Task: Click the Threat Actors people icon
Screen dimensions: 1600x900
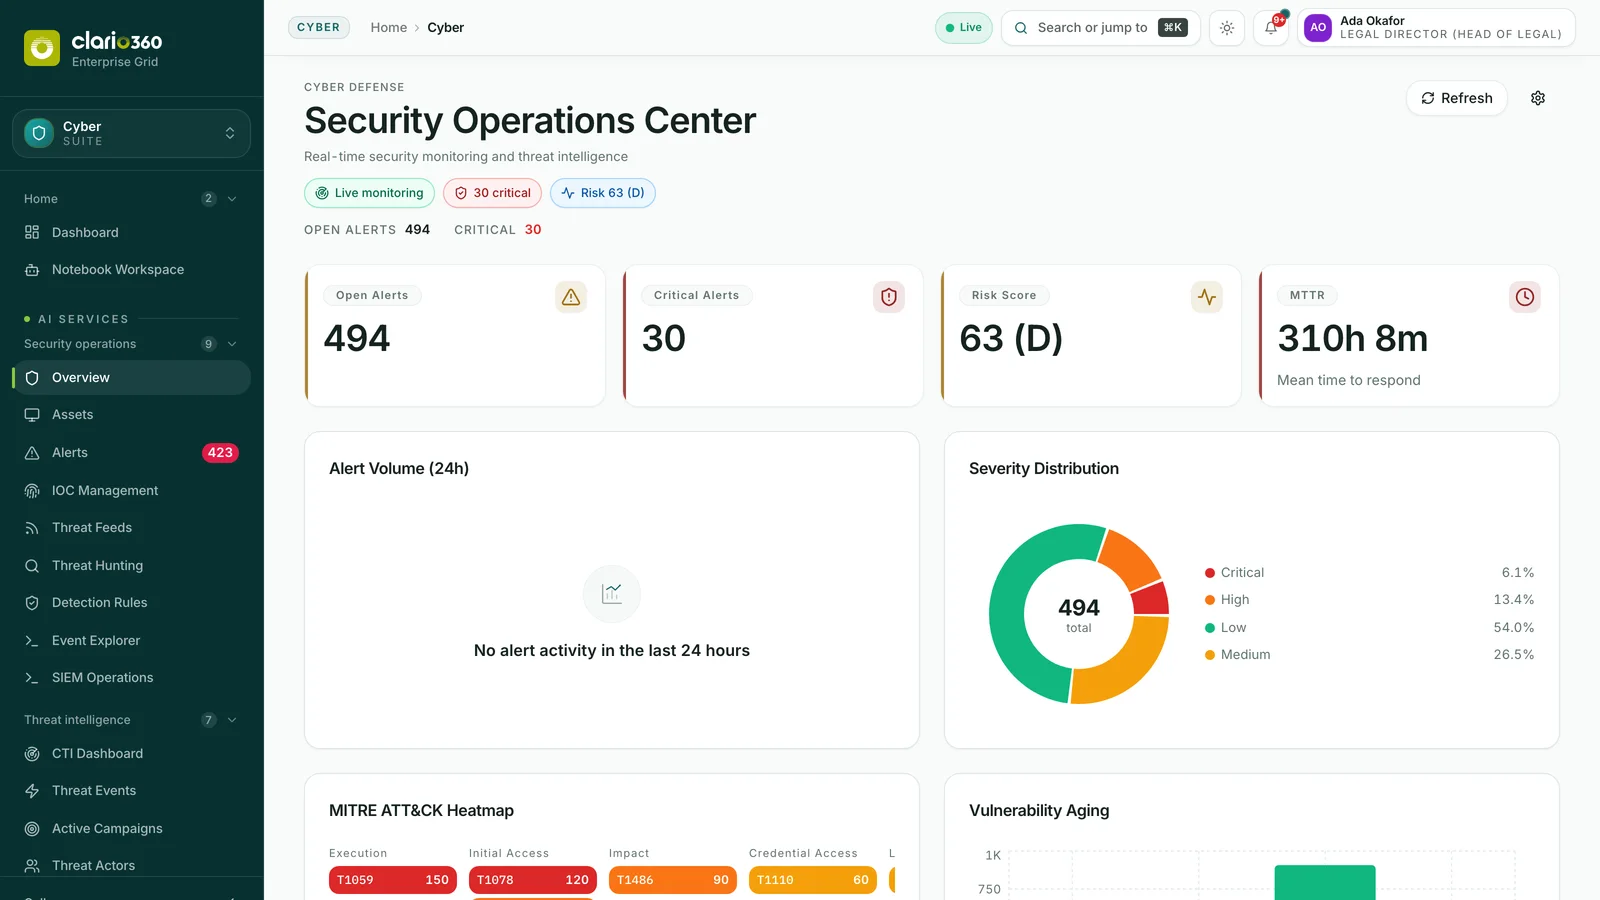Action: coord(32,866)
